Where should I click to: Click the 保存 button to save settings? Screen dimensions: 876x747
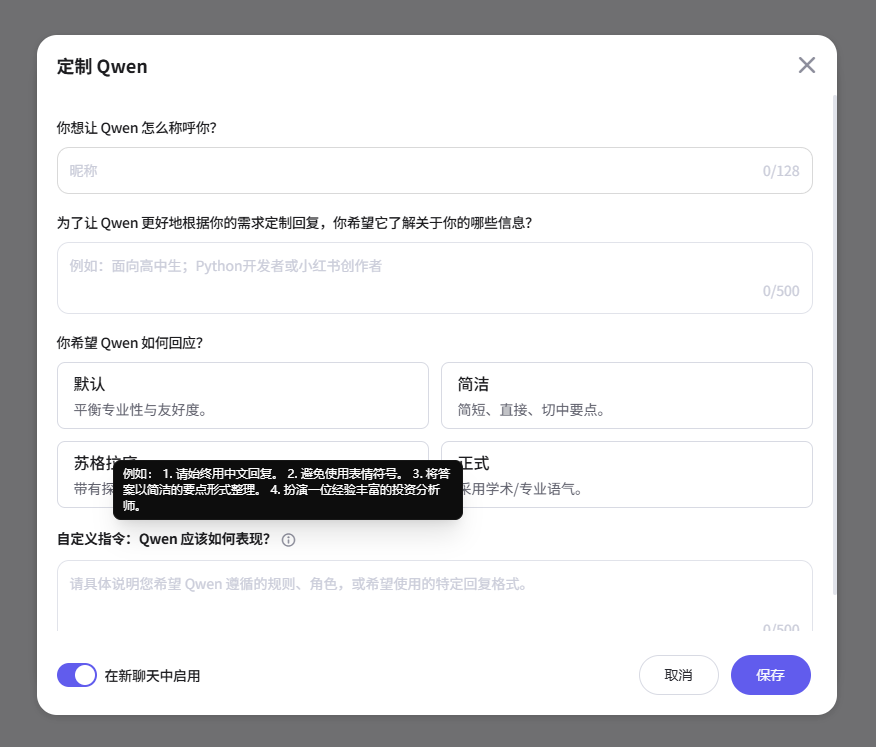pos(770,675)
